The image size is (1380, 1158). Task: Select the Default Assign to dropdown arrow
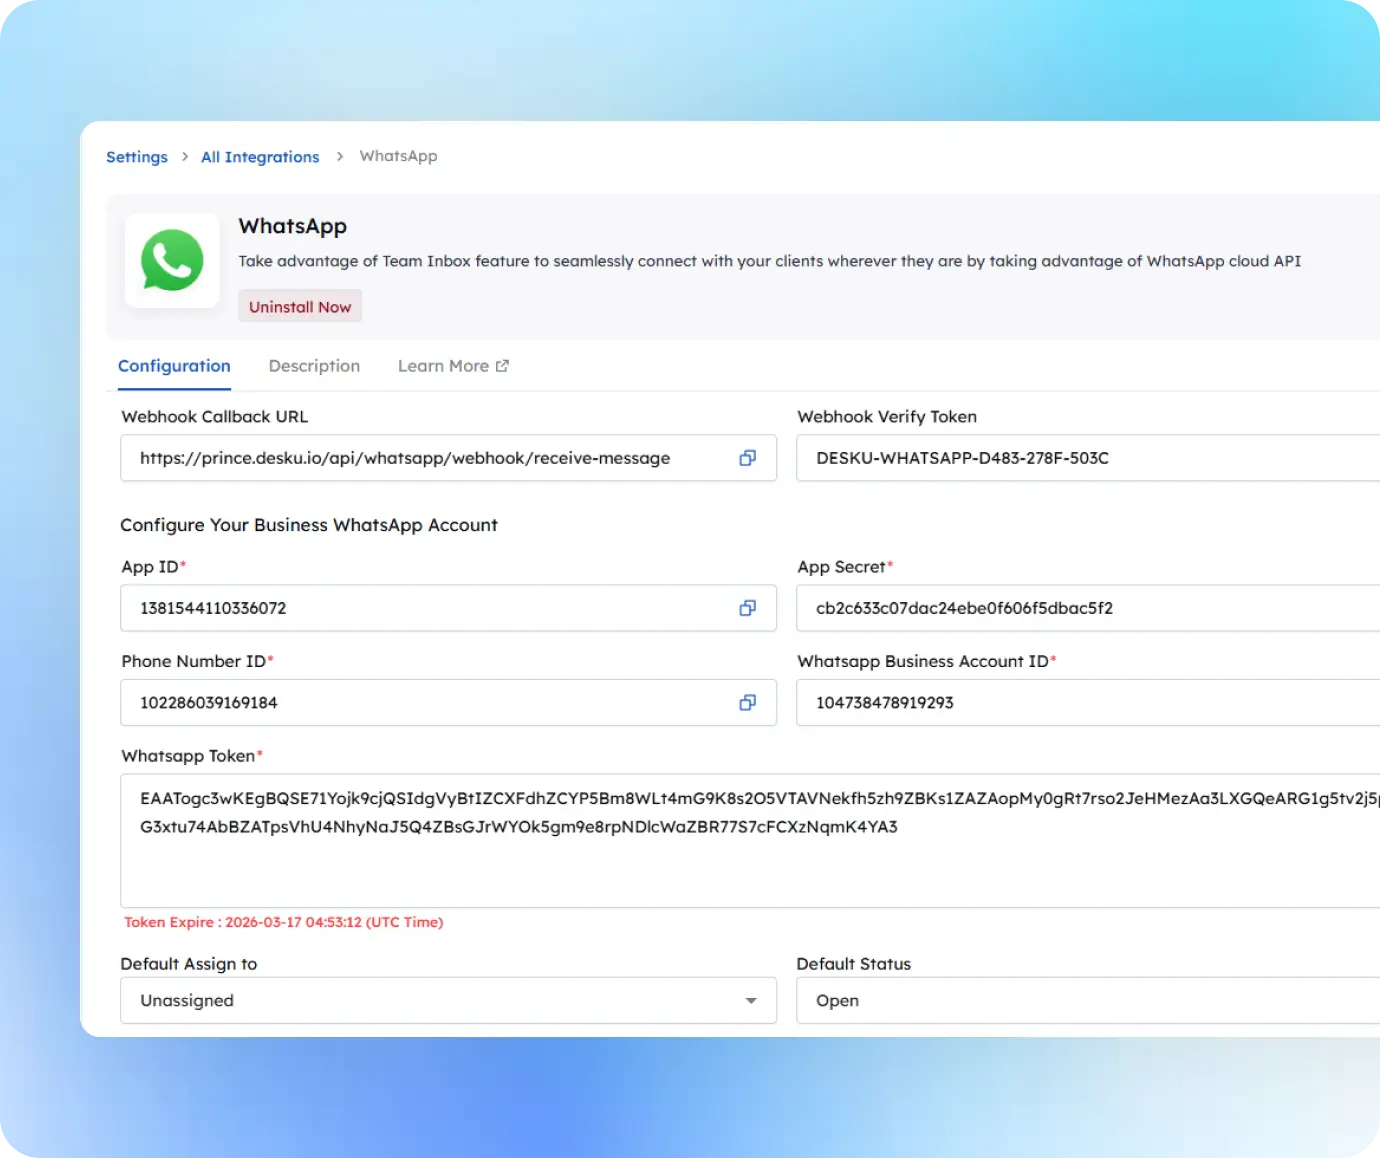751,1000
